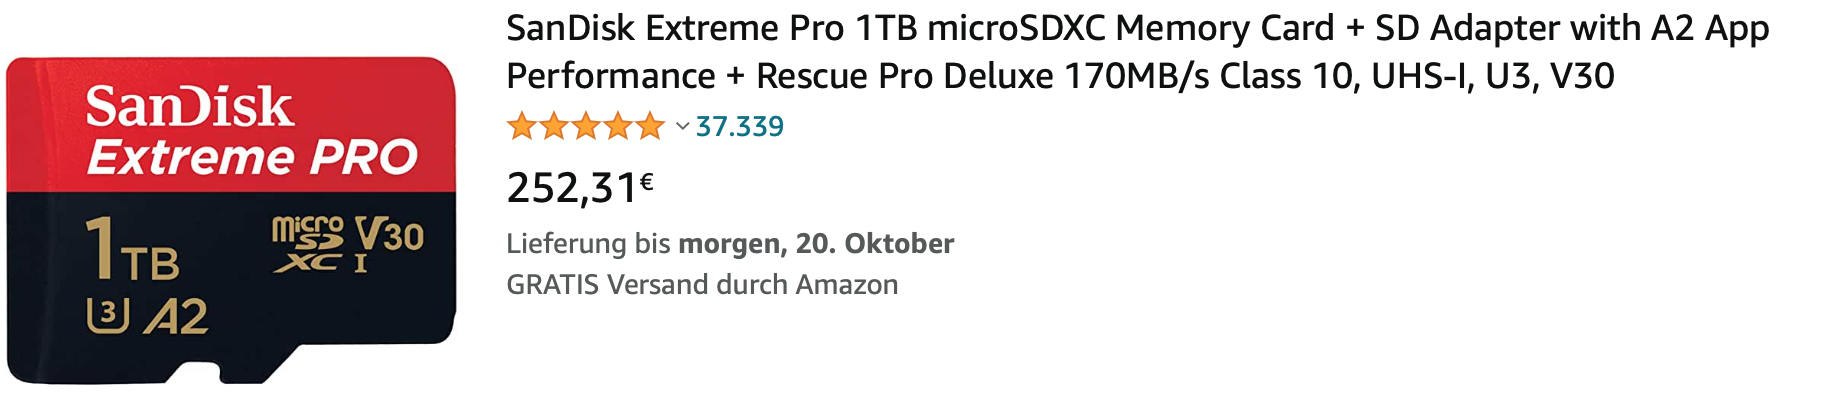The height and width of the screenshot is (410, 1836).
Task: Expand the rating breakdown chevron
Action: [x=682, y=127]
